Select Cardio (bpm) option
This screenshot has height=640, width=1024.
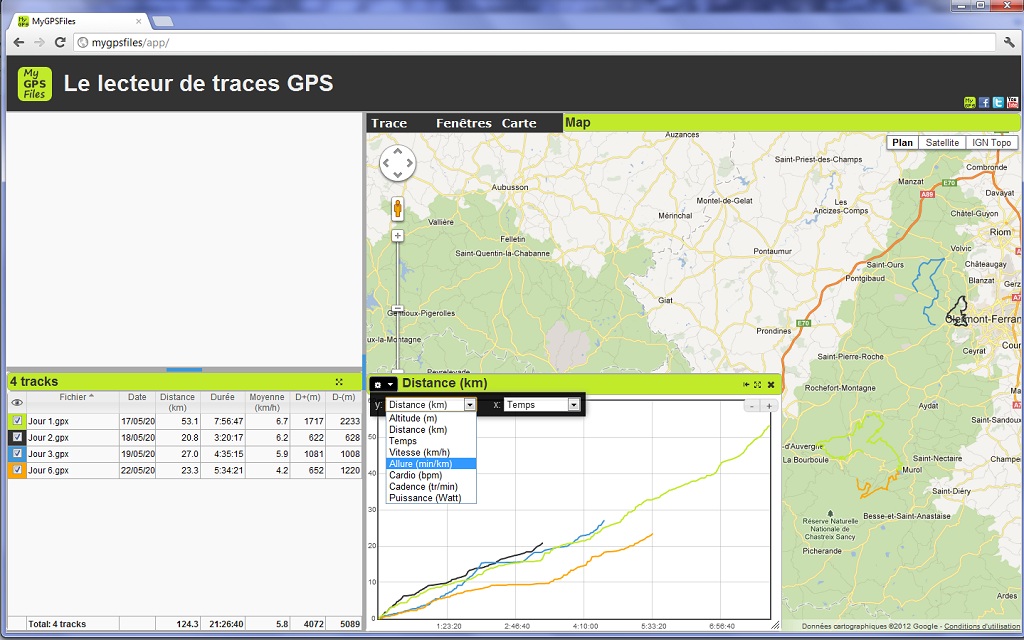click(431, 475)
